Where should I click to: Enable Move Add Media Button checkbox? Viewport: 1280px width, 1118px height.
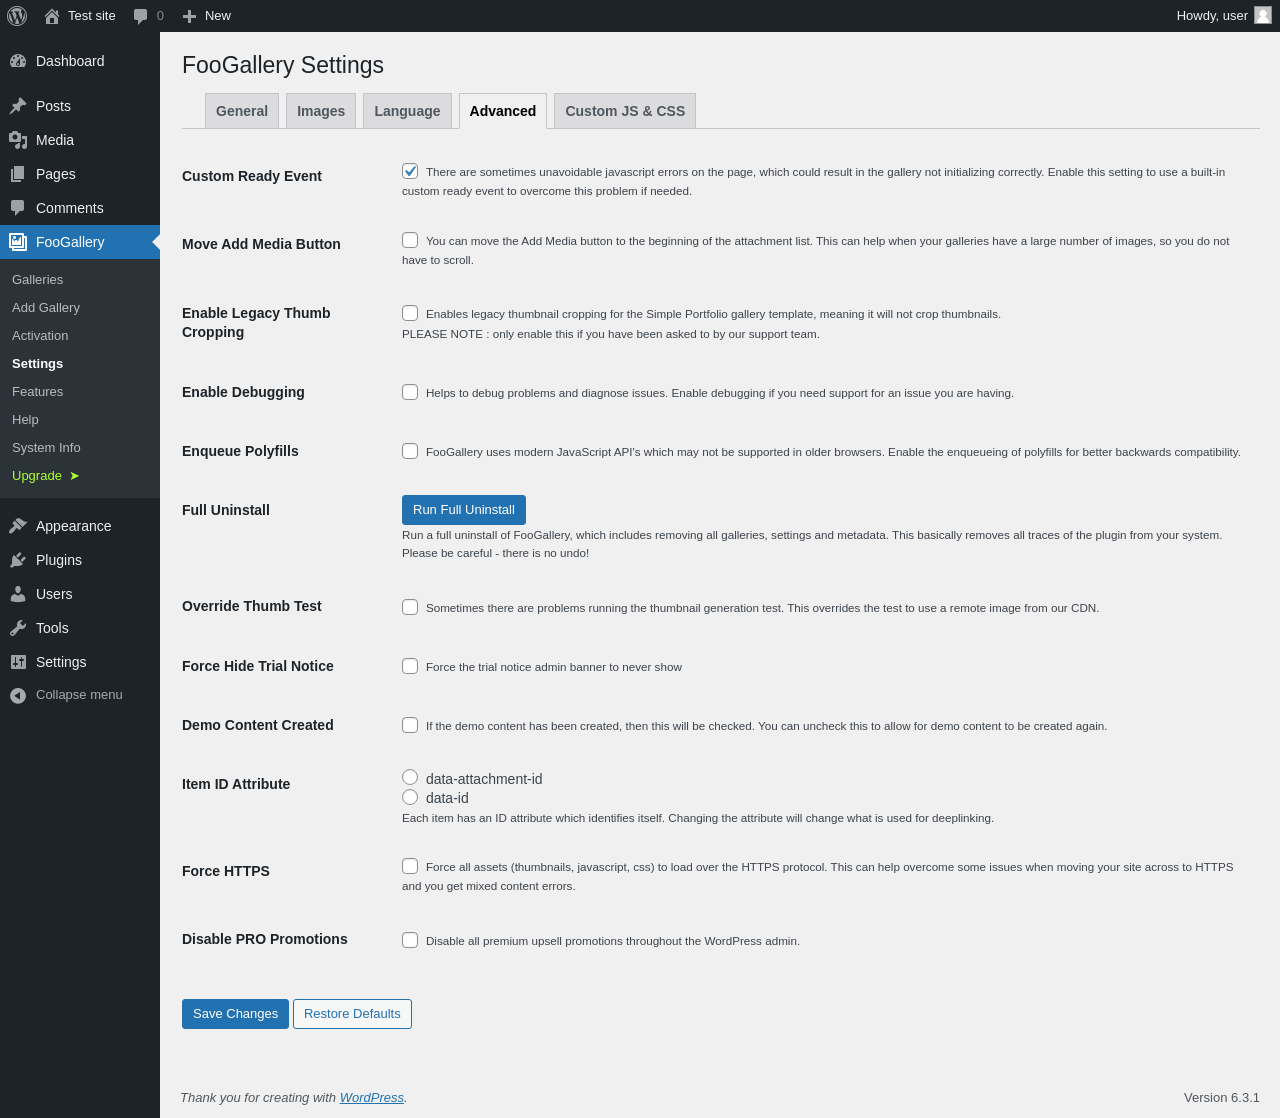tap(410, 240)
